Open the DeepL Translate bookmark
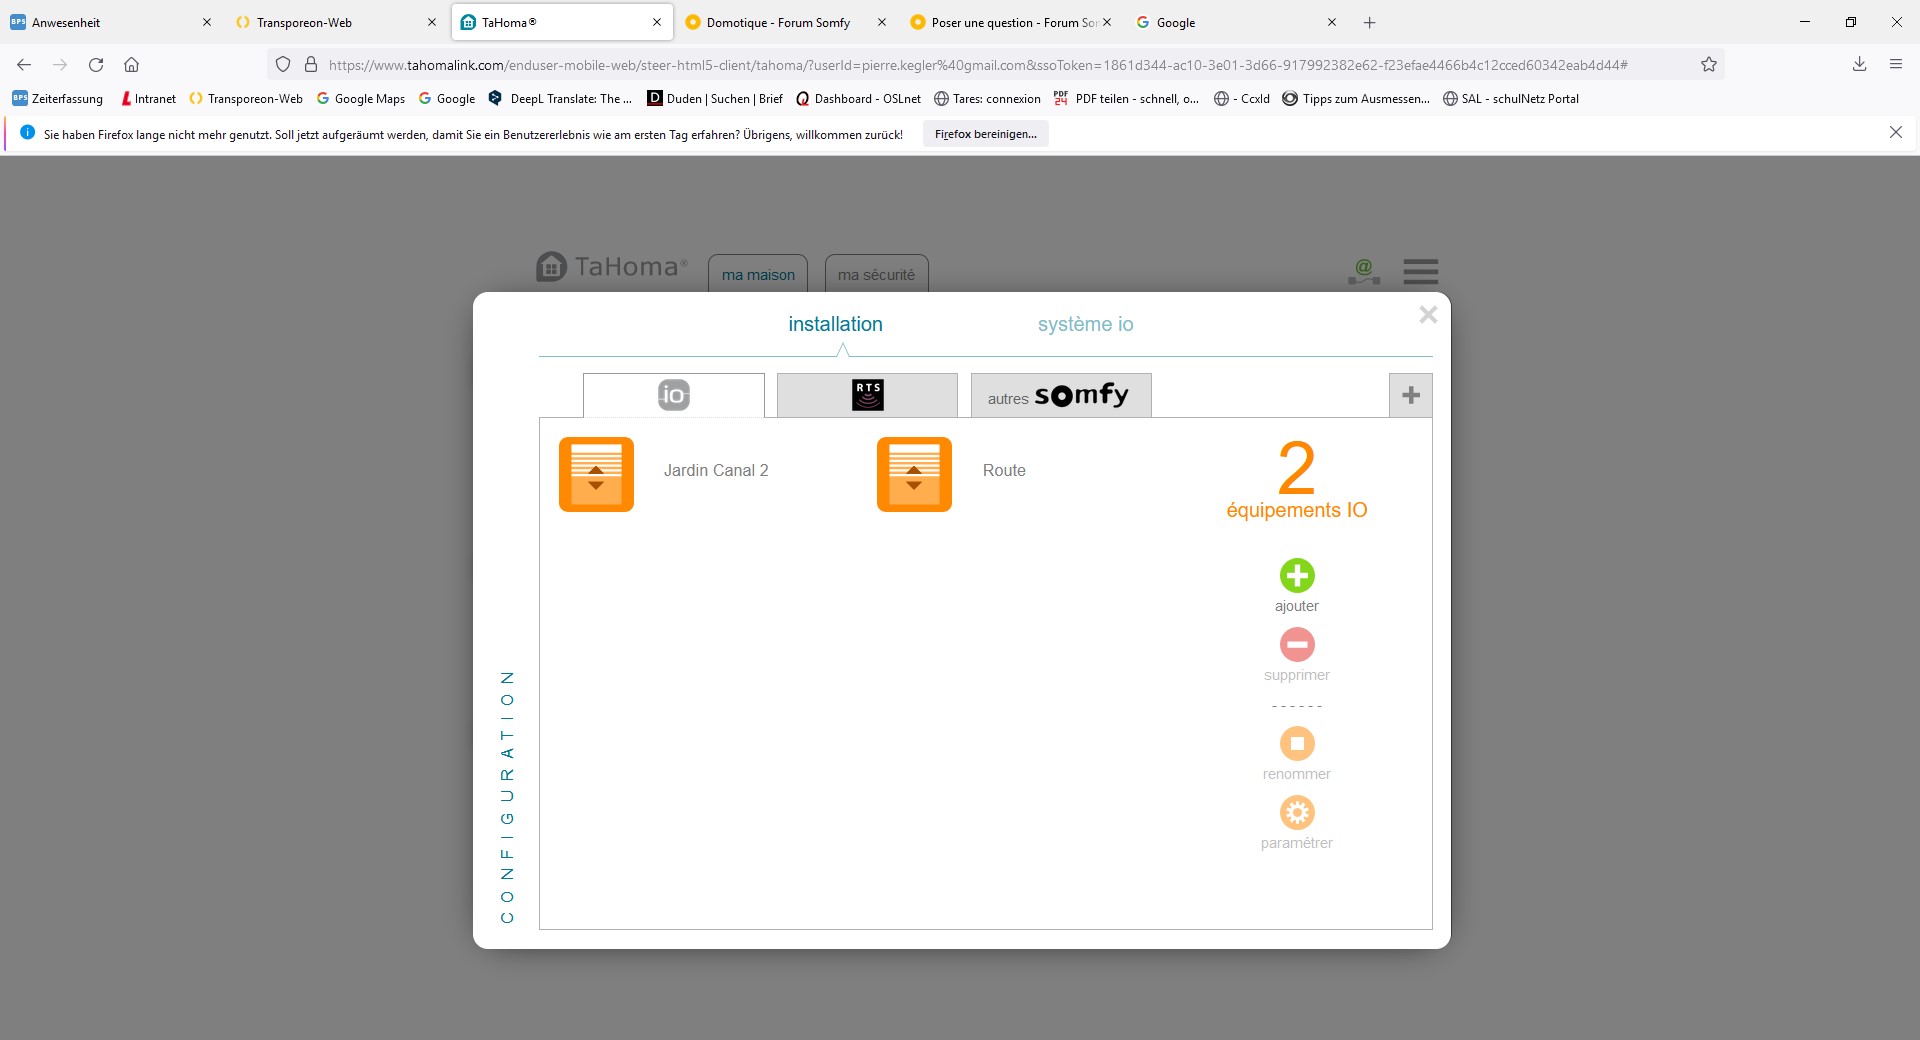Image resolution: width=1920 pixels, height=1040 pixels. [x=561, y=99]
